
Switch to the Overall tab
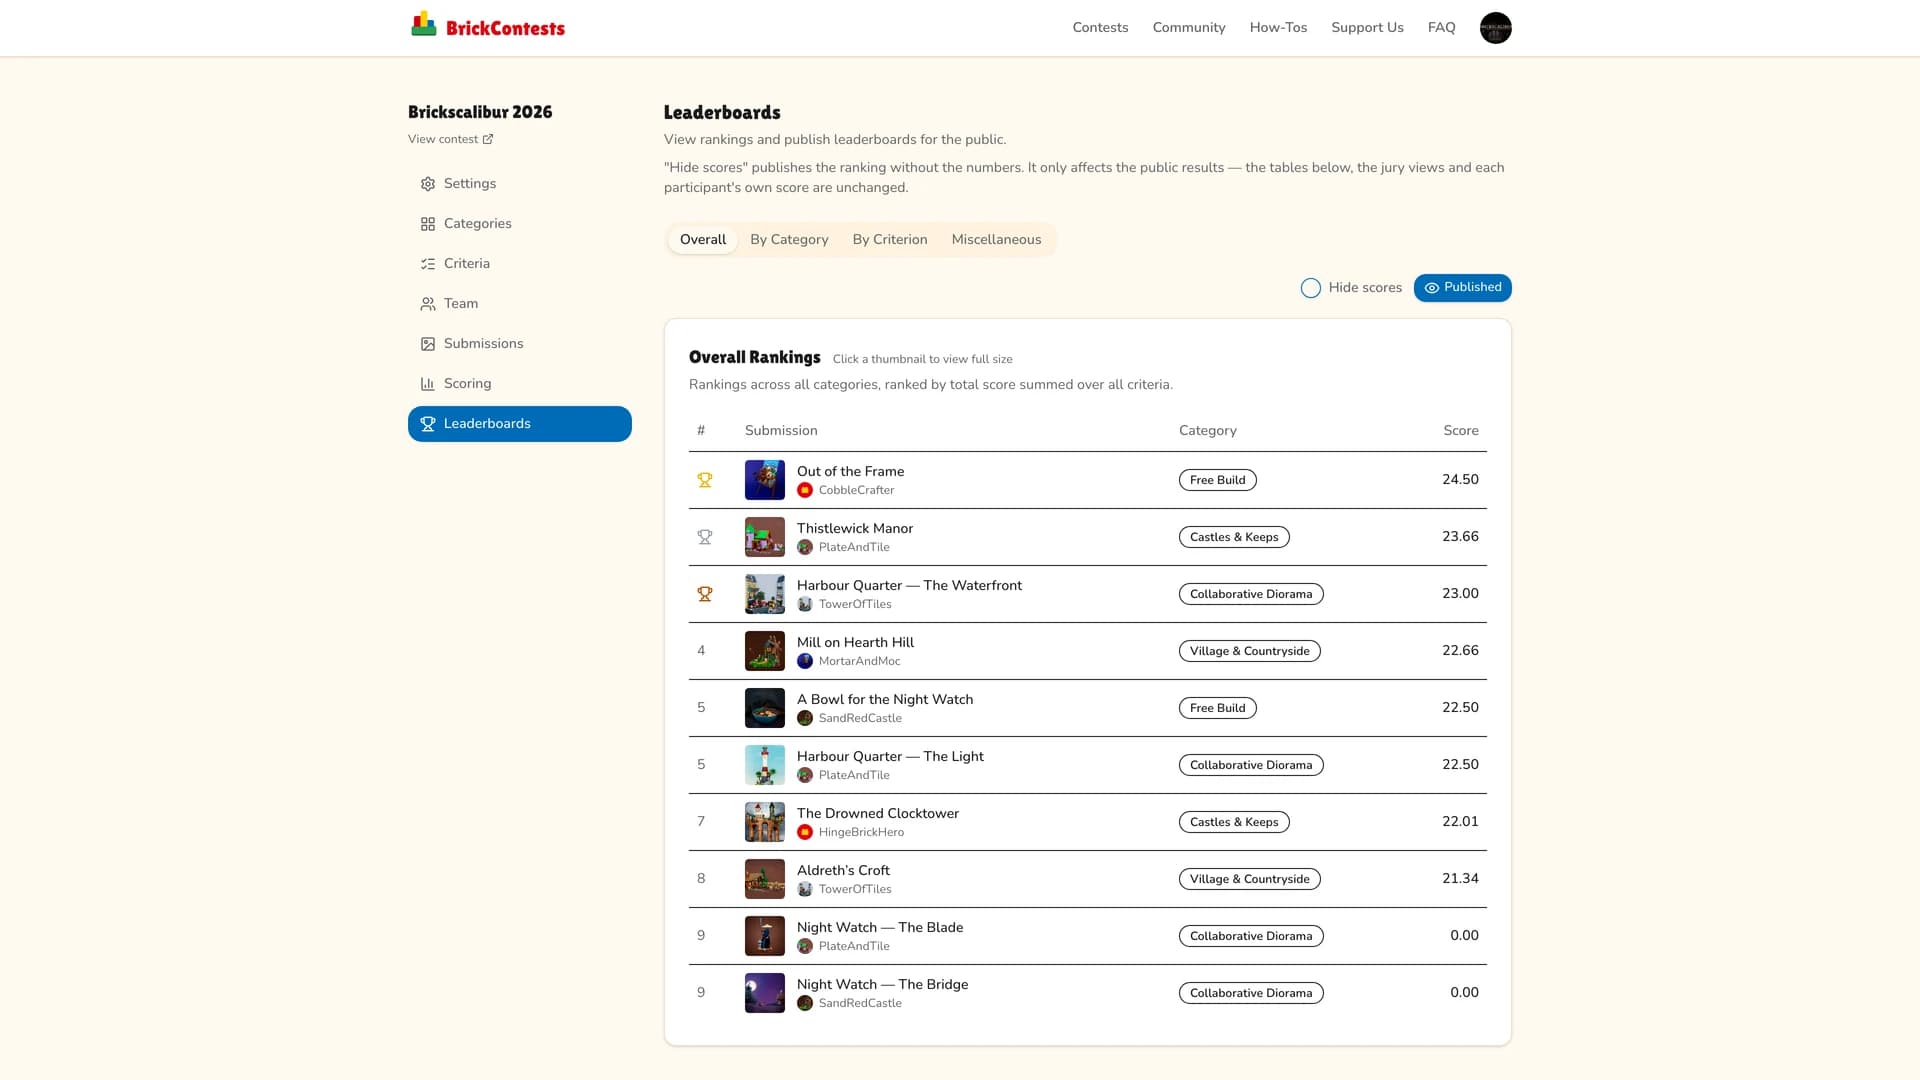point(703,240)
